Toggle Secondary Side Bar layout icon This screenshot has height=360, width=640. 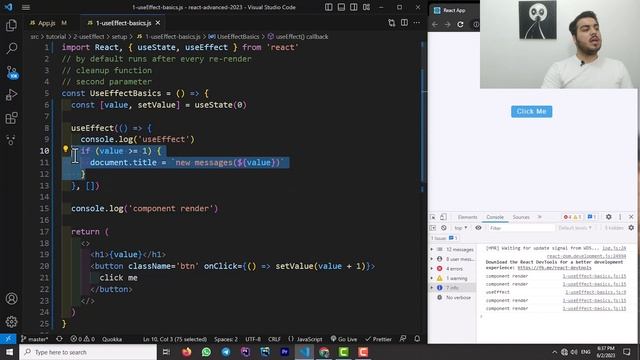tap(354, 7)
